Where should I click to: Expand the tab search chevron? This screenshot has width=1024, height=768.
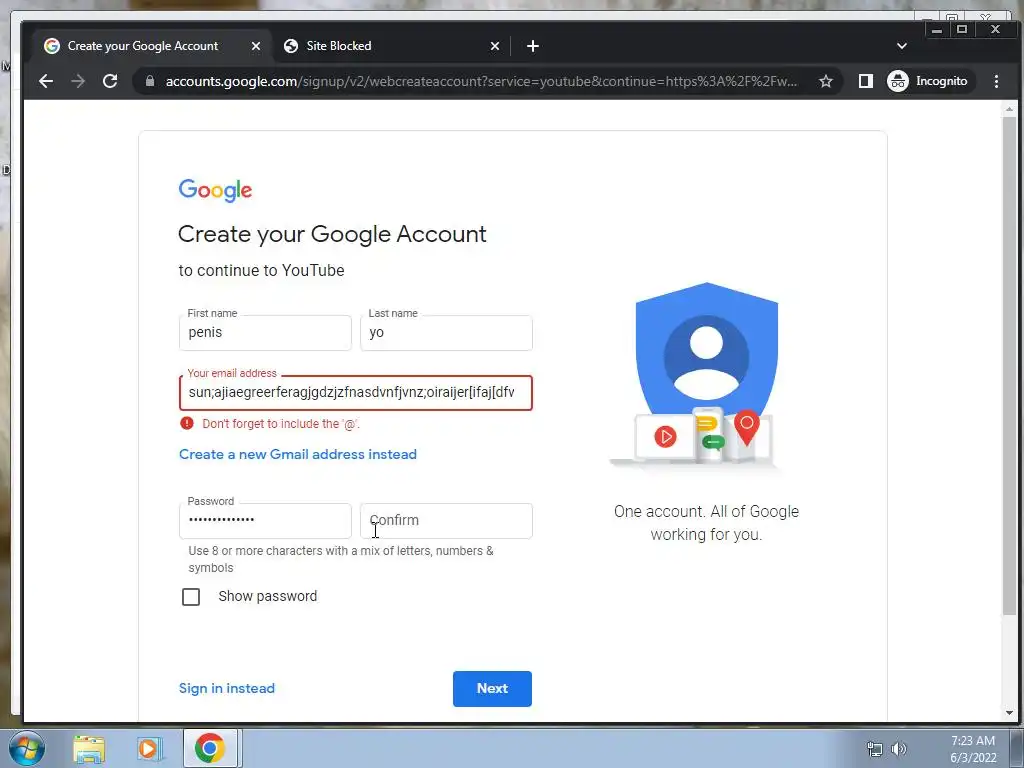[x=902, y=46]
